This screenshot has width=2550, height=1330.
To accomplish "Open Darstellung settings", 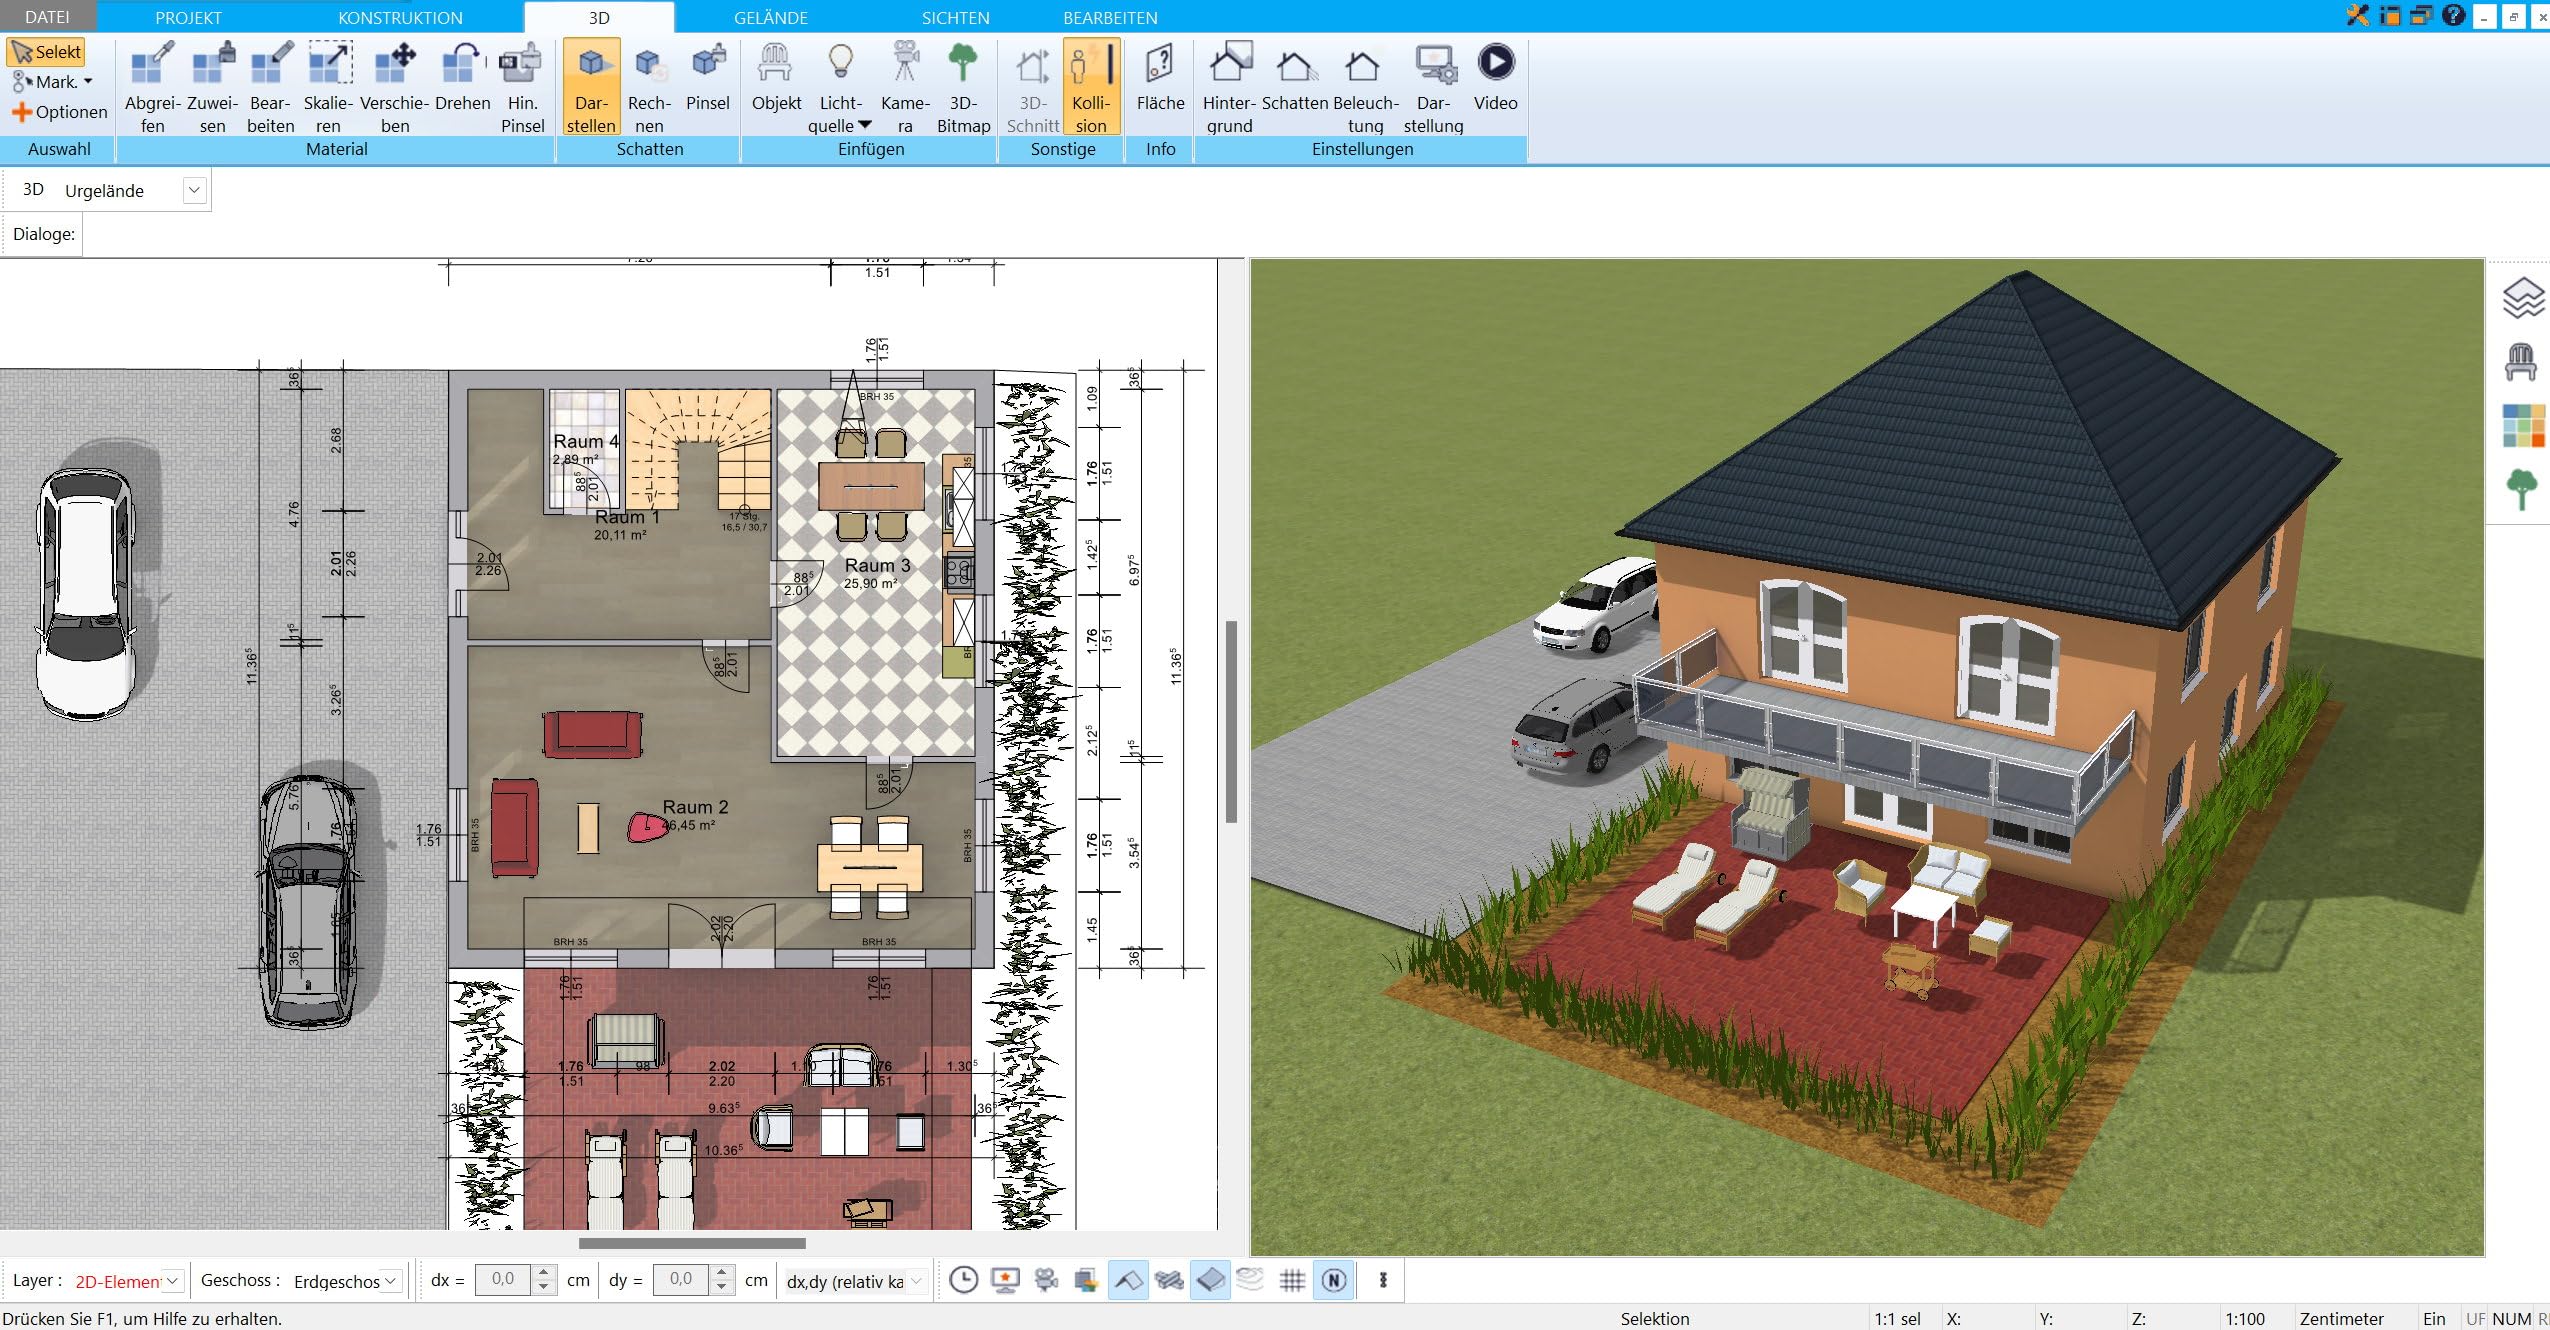I will point(1433,88).
